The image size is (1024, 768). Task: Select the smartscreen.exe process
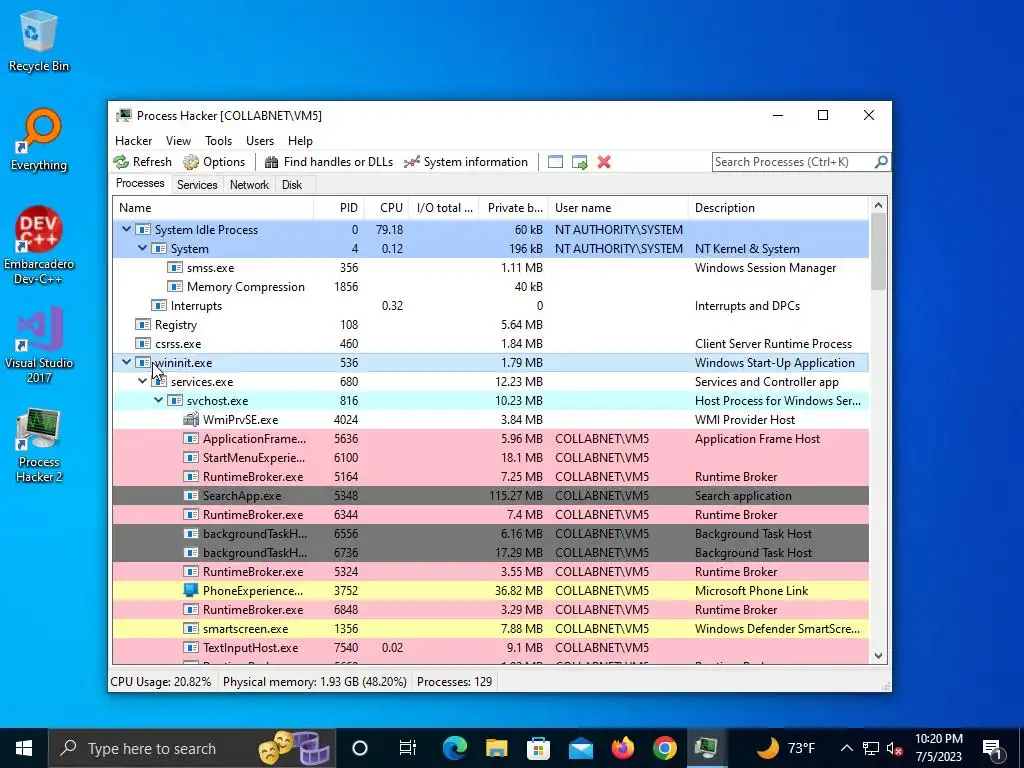(x=490, y=629)
